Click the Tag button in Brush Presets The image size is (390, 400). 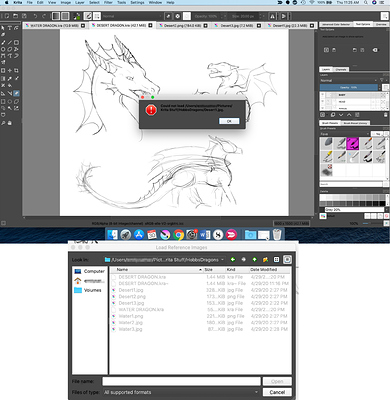(x=377, y=134)
